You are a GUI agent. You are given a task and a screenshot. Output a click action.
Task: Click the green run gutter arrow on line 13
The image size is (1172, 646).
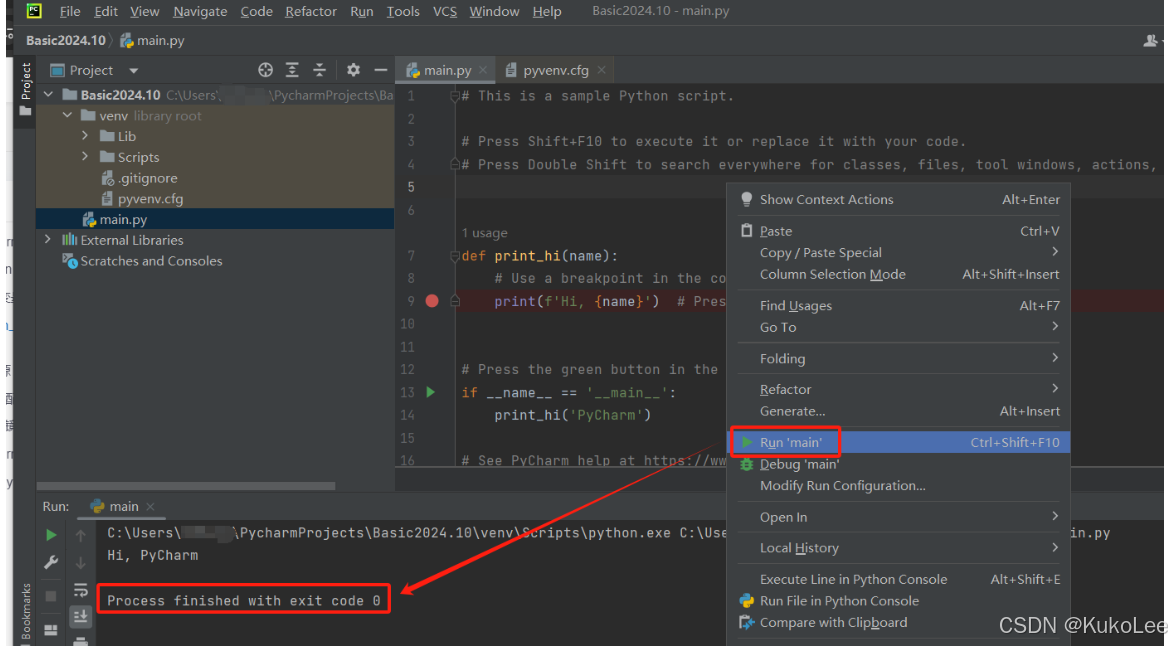pyautogui.click(x=431, y=392)
